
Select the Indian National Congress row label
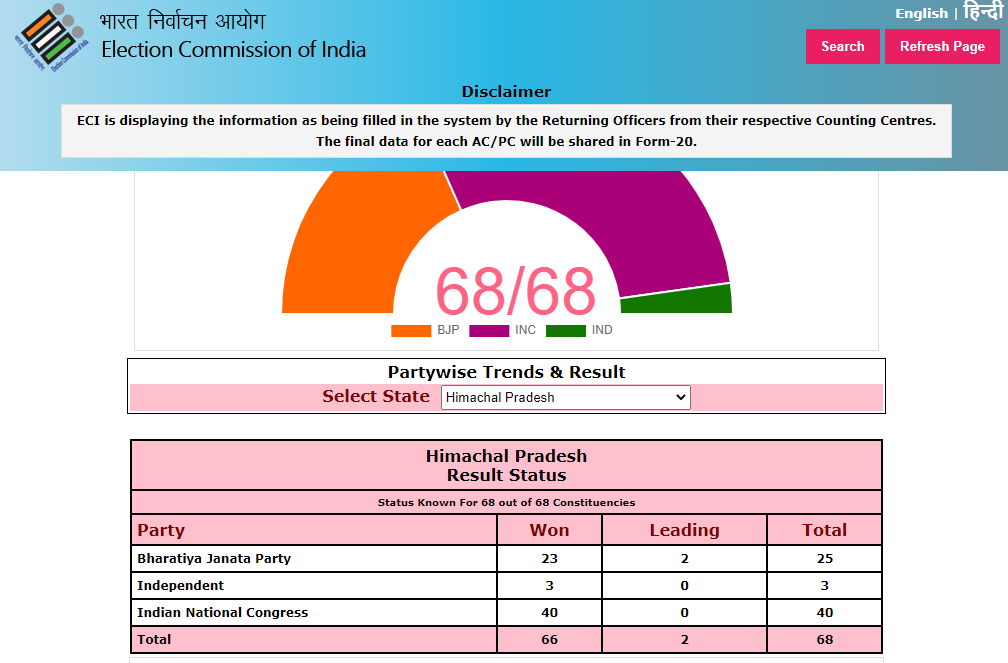coord(222,612)
